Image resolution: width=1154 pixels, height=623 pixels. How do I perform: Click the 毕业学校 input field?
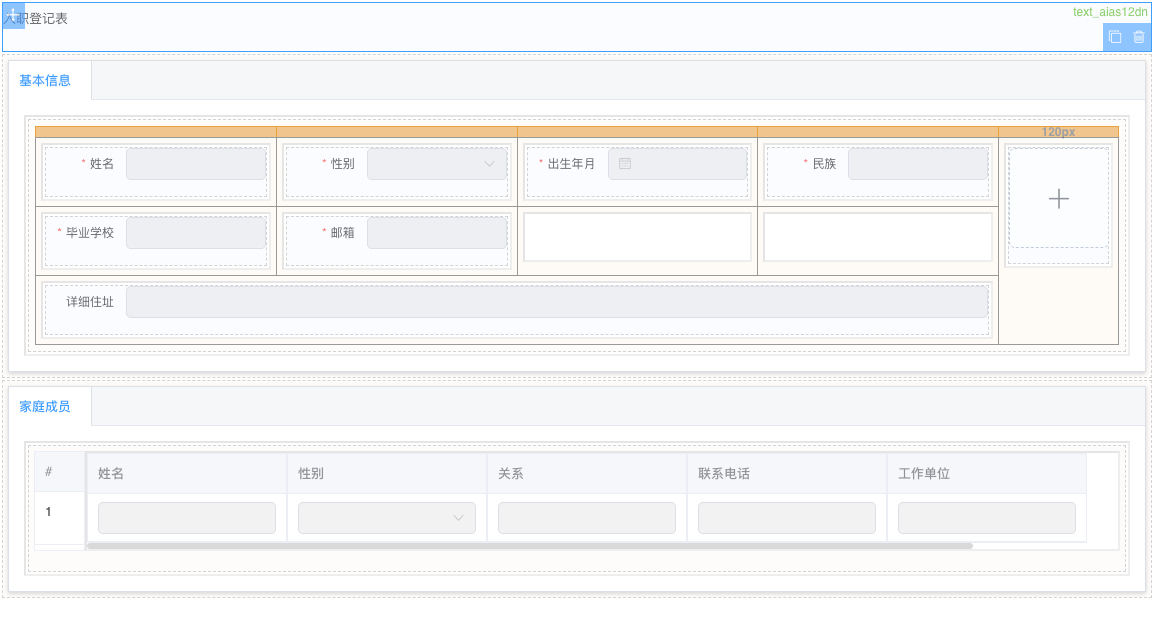pos(196,233)
